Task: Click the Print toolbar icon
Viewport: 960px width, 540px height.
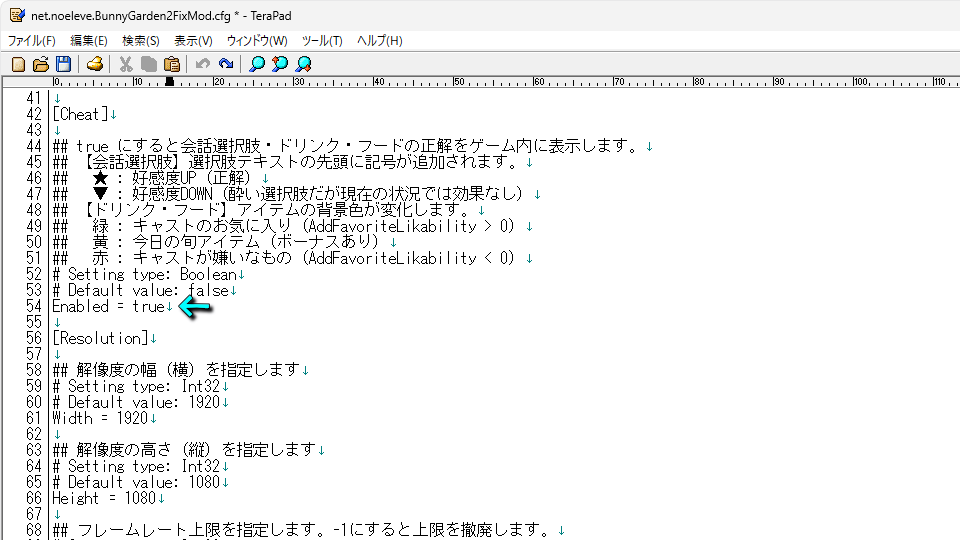Action: [94, 64]
